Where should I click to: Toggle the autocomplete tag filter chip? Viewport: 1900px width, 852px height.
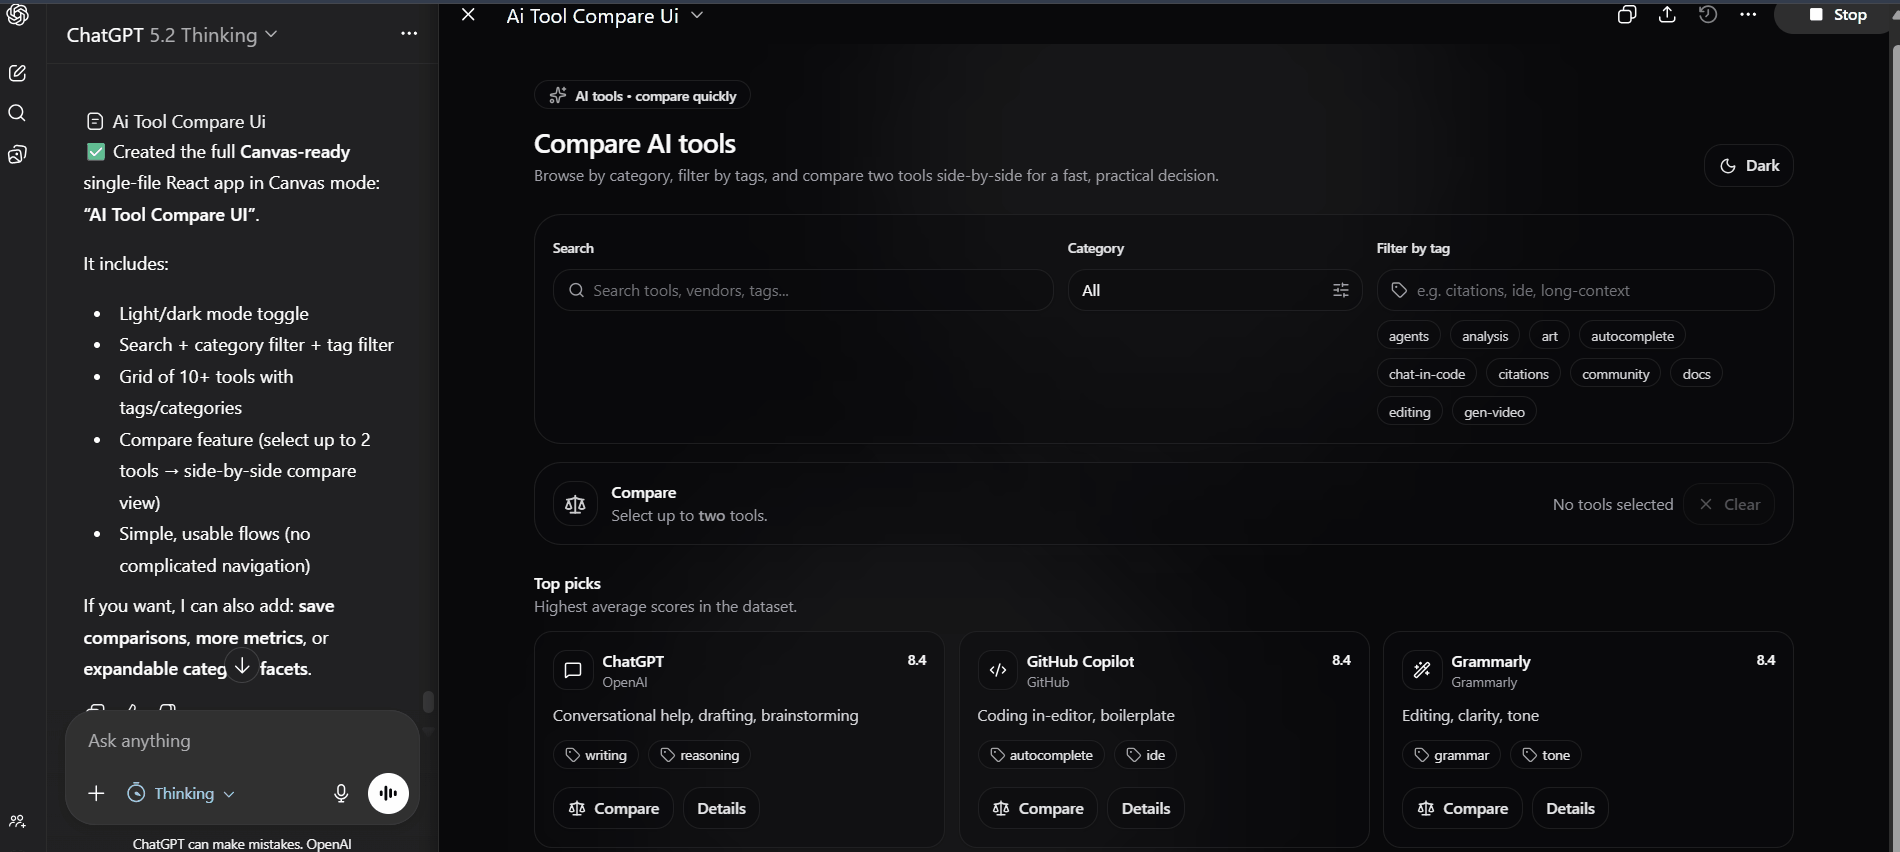click(1632, 336)
